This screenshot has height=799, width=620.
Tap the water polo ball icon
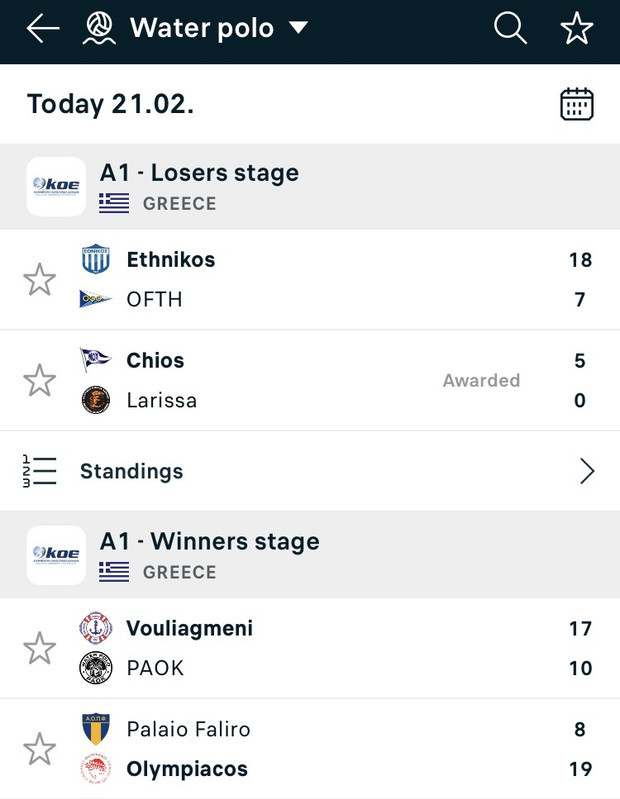[99, 28]
